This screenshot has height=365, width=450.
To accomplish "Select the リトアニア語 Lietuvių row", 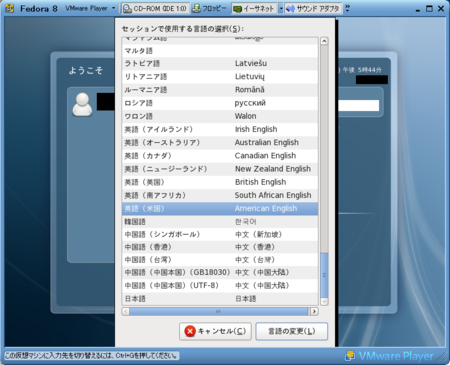I will (220, 77).
